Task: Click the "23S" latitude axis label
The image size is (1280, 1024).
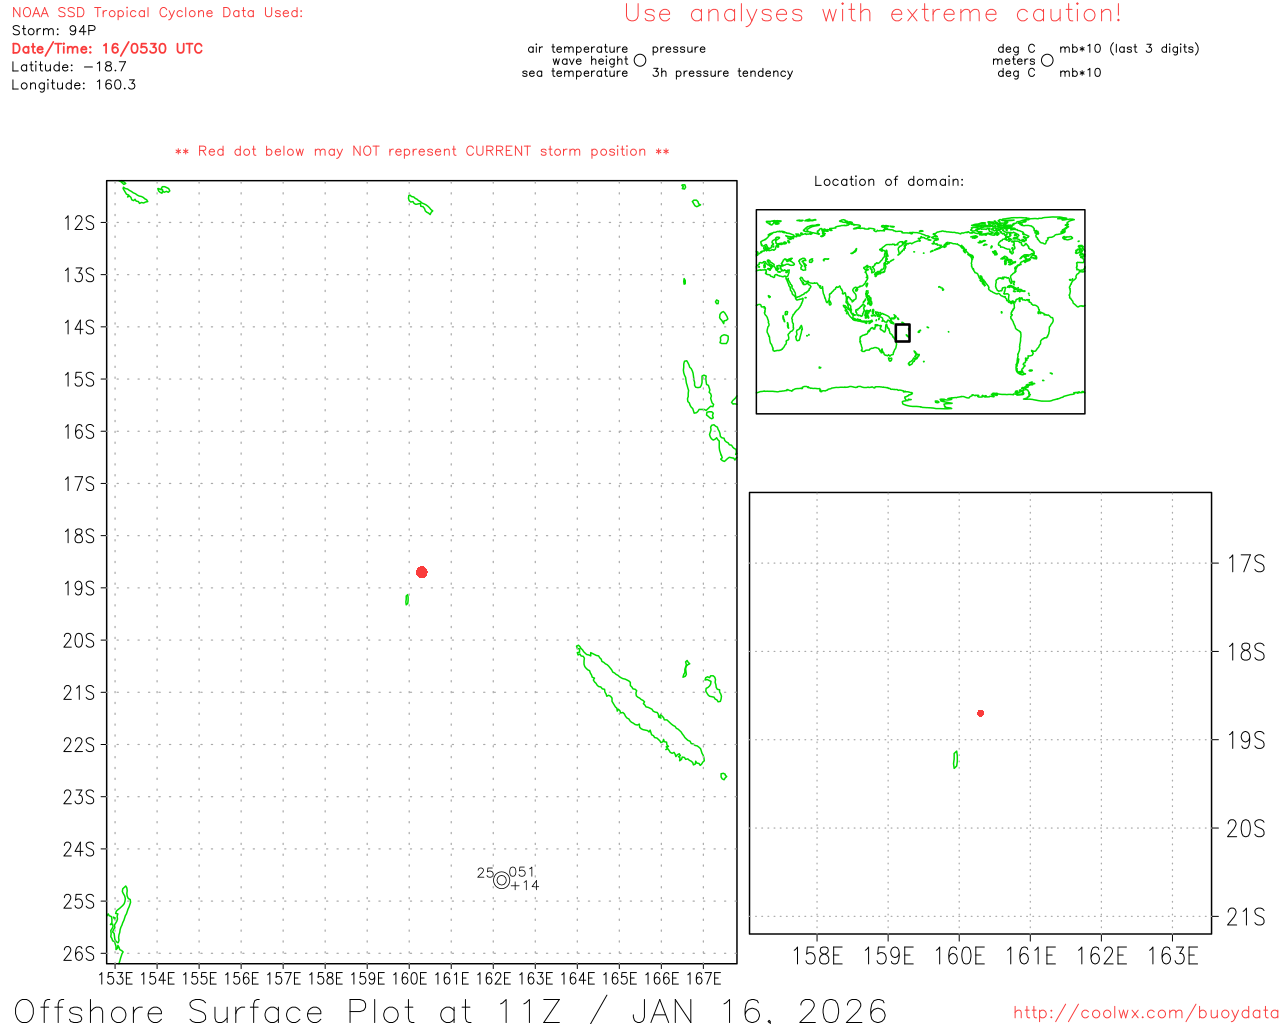Action: tap(79, 797)
